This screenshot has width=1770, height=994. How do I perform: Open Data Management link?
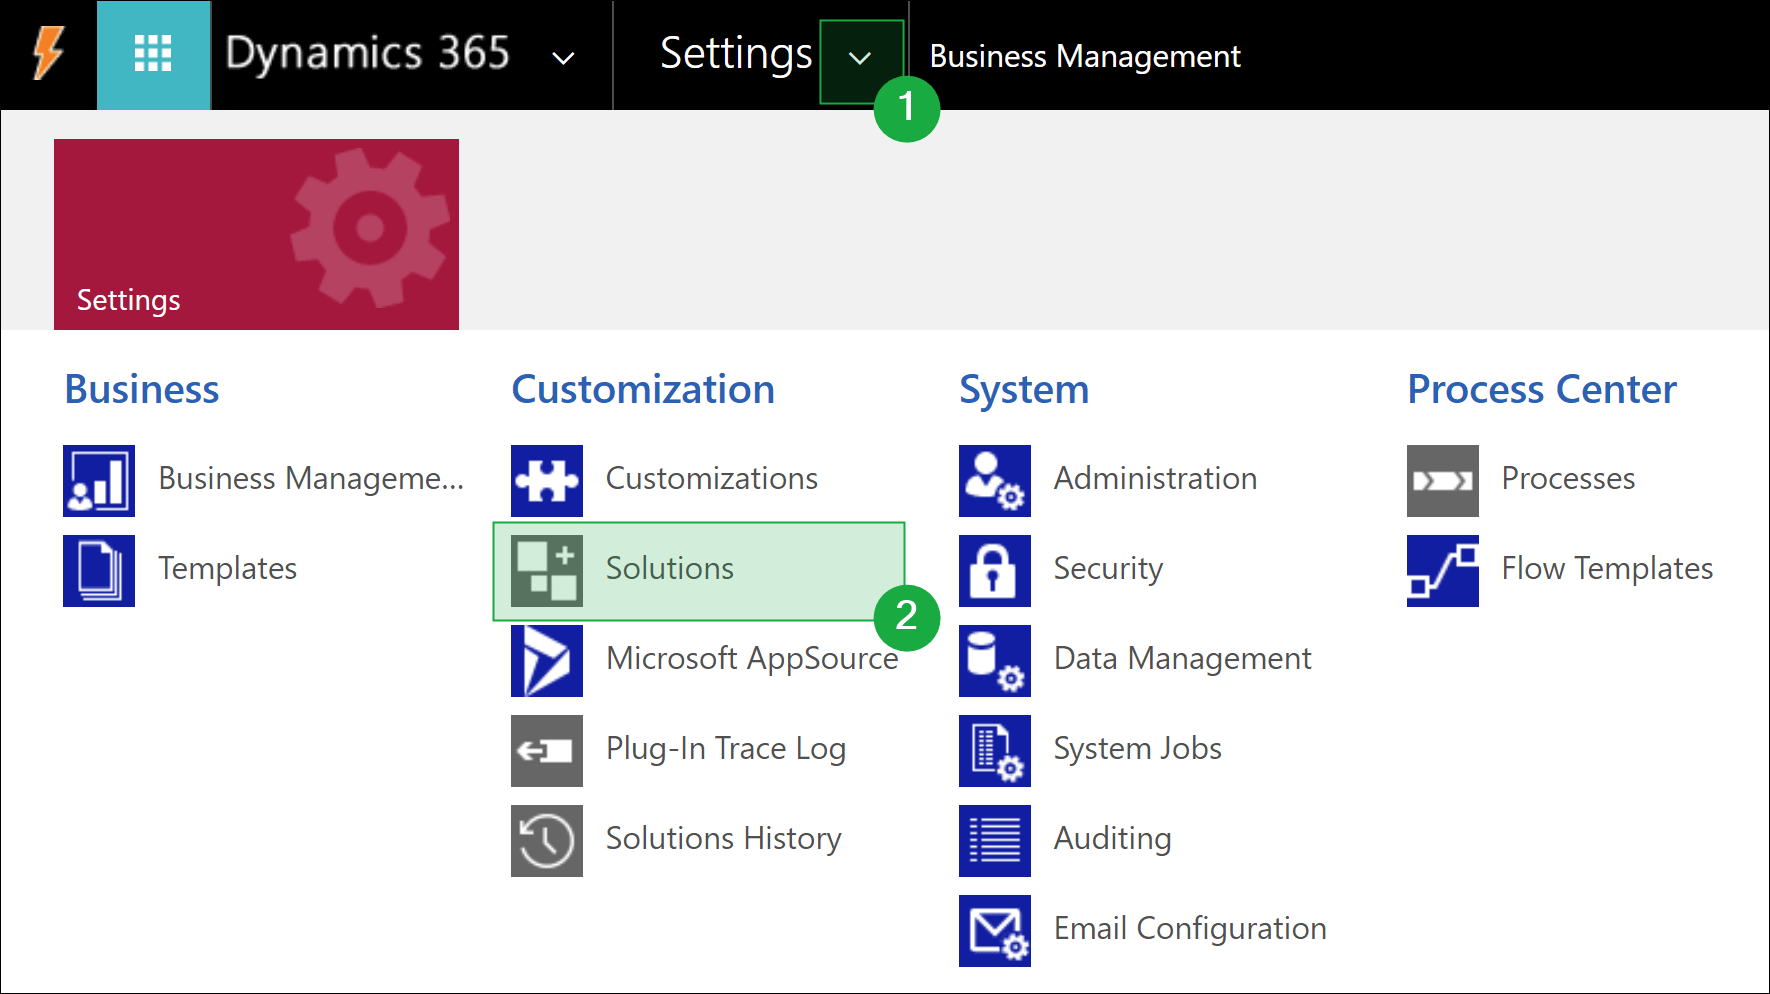(1182, 659)
